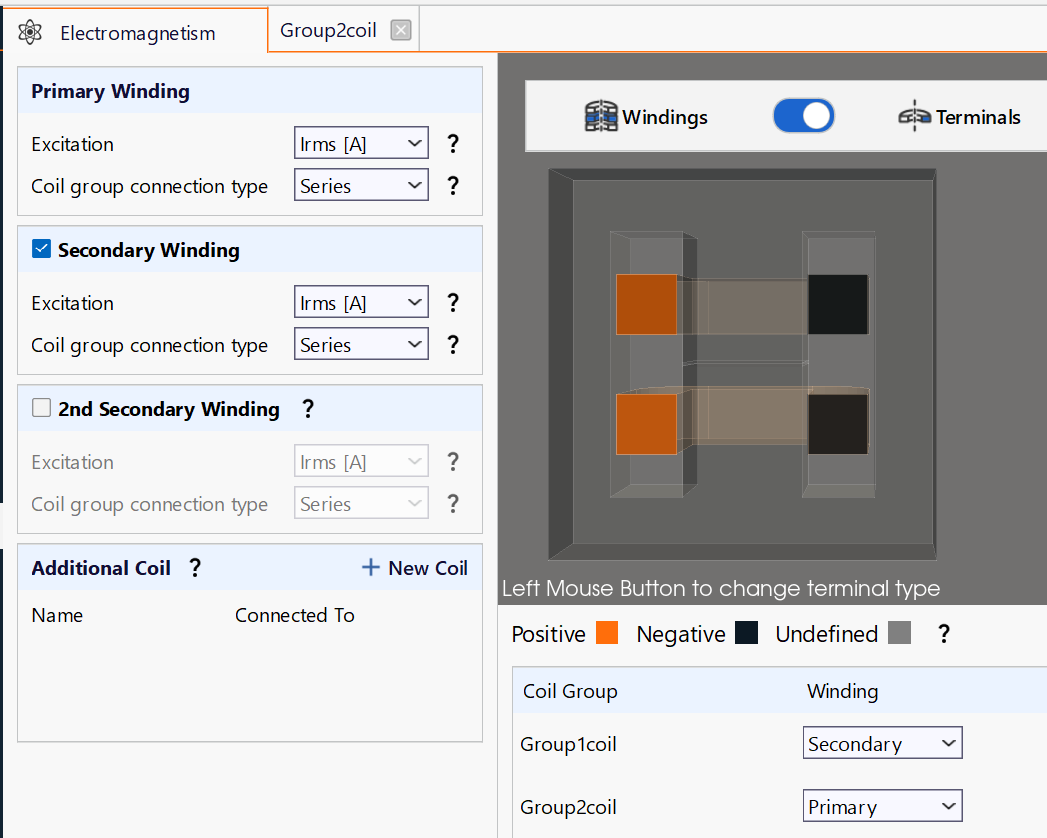Click the plus icon for New Coil
This screenshot has height=838, width=1047.
click(371, 568)
